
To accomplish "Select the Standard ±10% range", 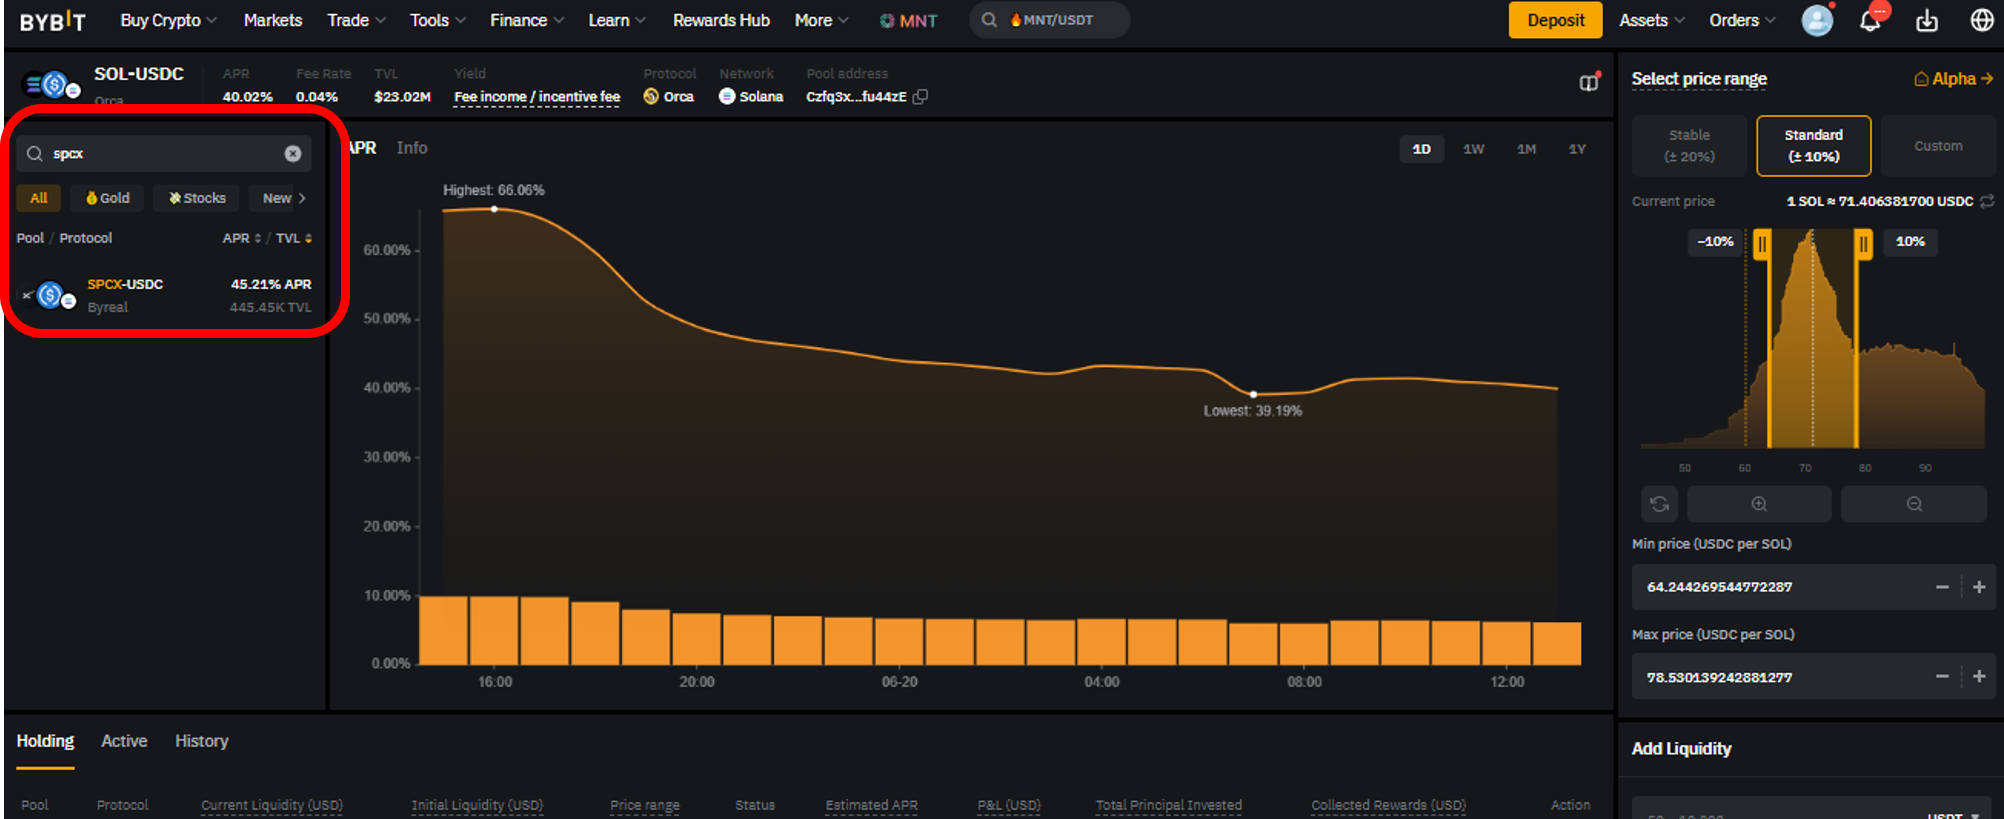I will [1813, 146].
